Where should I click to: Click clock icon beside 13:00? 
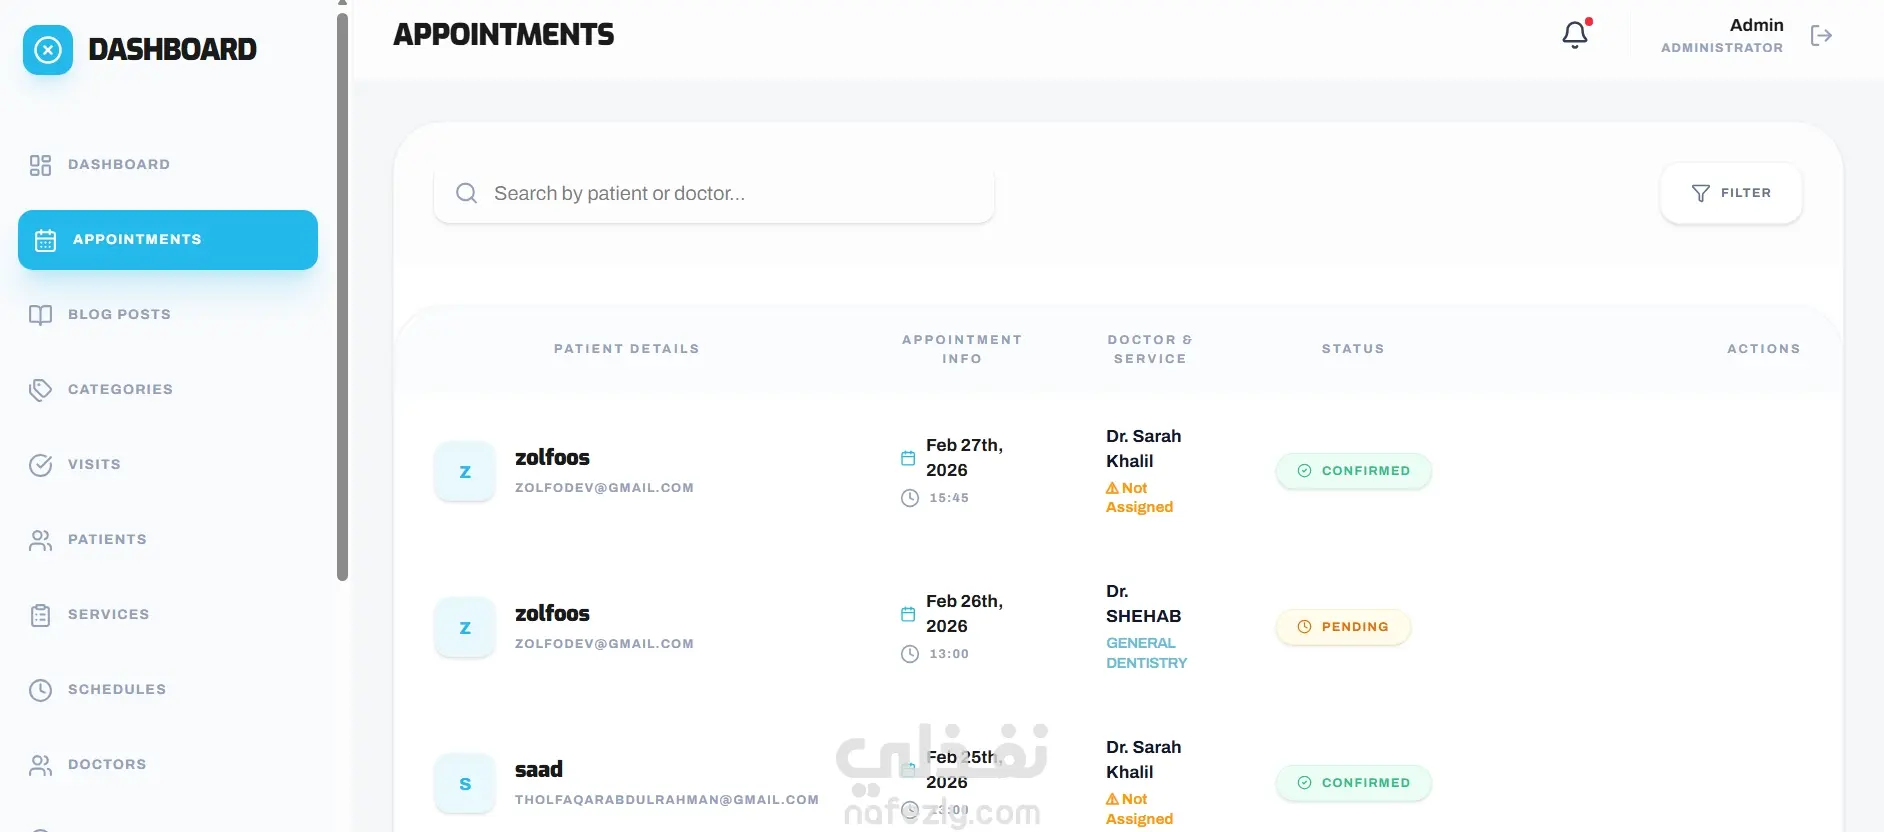pyautogui.click(x=910, y=654)
